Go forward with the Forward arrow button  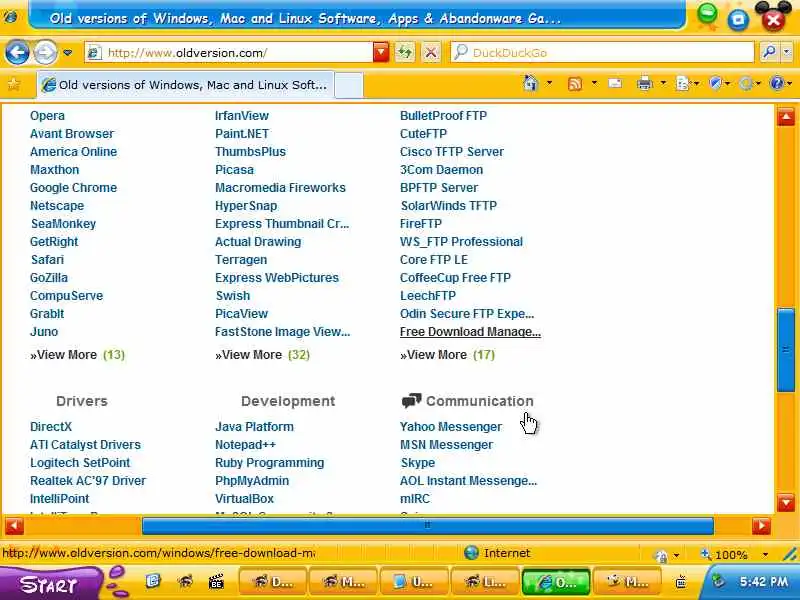click(45, 52)
